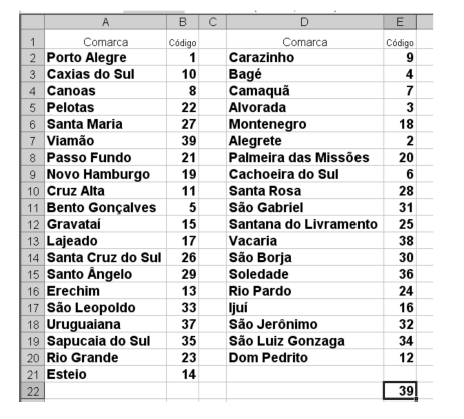Image resolution: width=464 pixels, height=419 pixels.
Task: Select the Código header in column B
Action: (x=182, y=43)
